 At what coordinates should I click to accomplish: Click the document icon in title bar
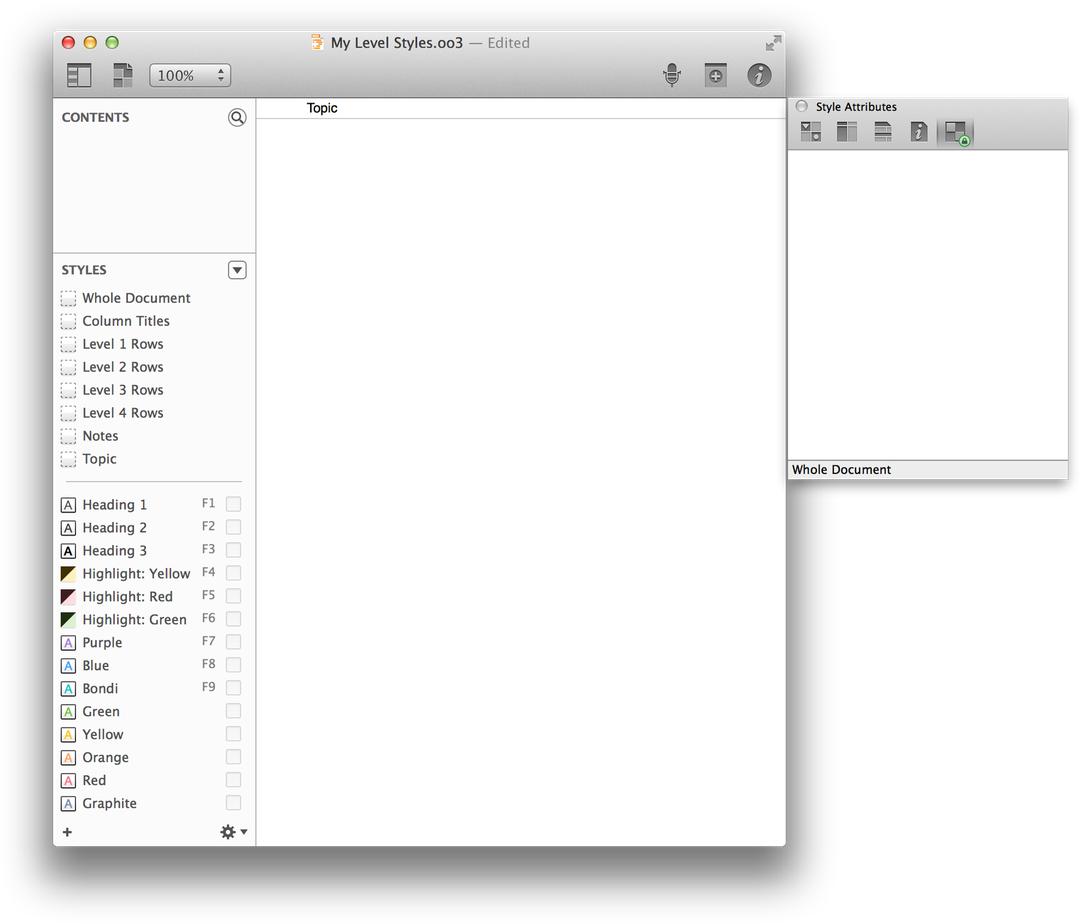point(317,43)
